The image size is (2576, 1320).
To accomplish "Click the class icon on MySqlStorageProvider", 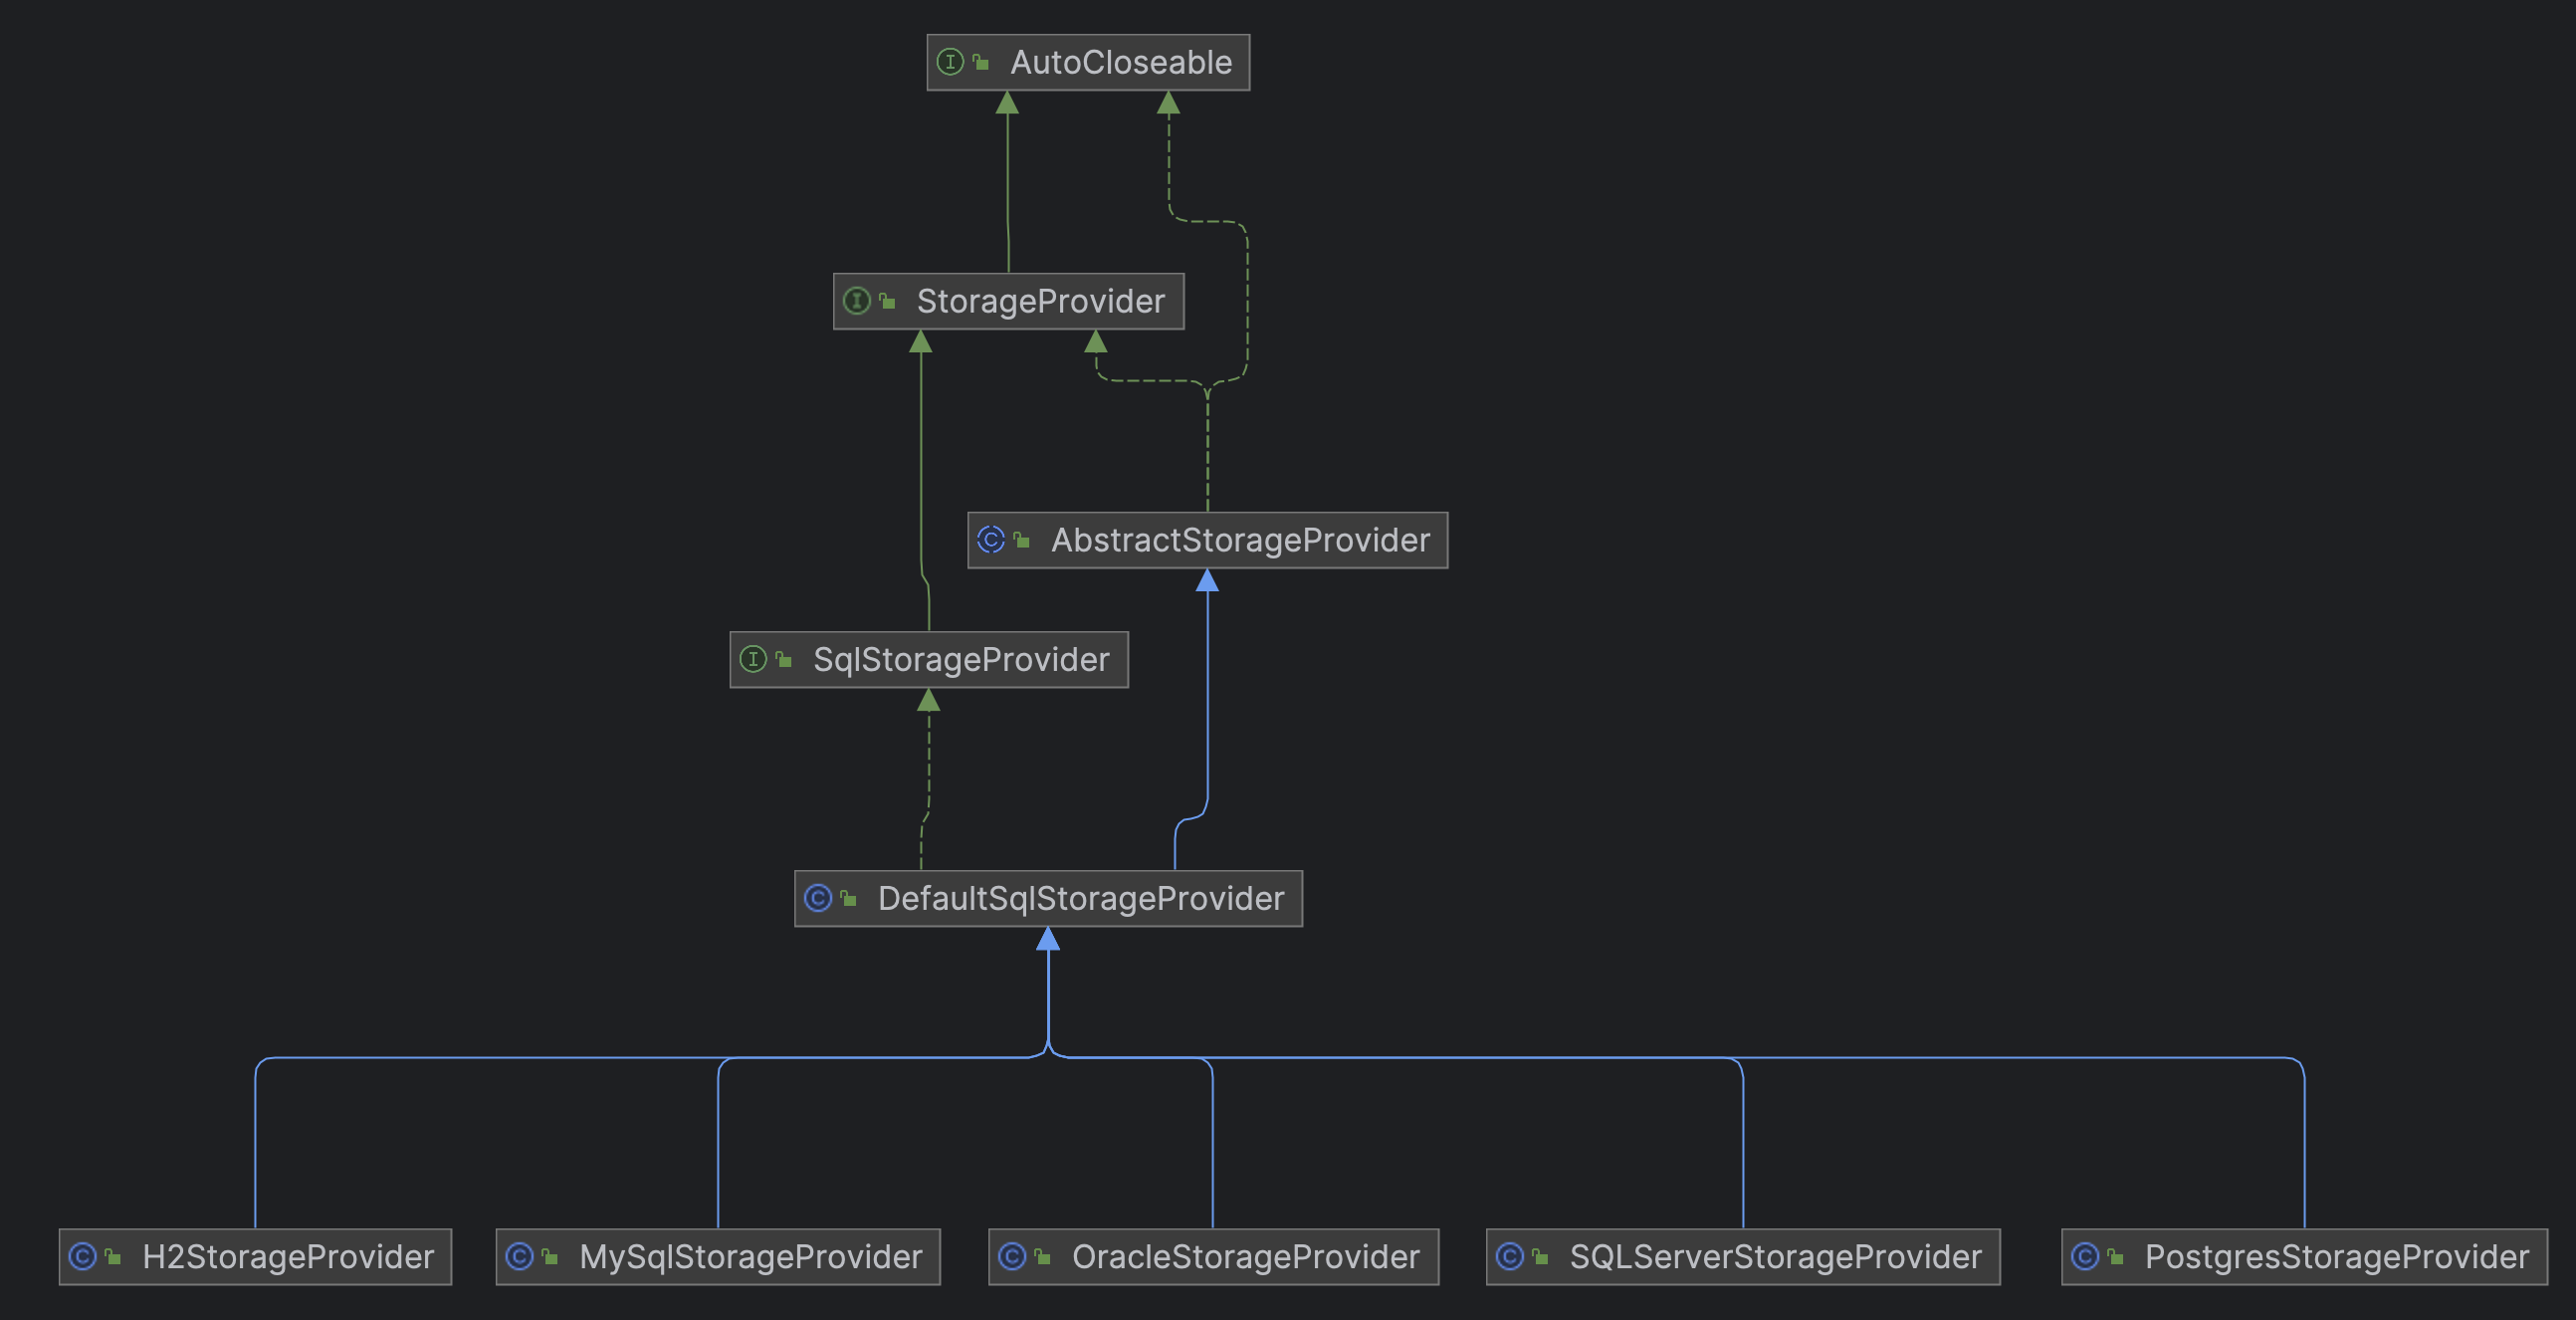I will click(519, 1256).
